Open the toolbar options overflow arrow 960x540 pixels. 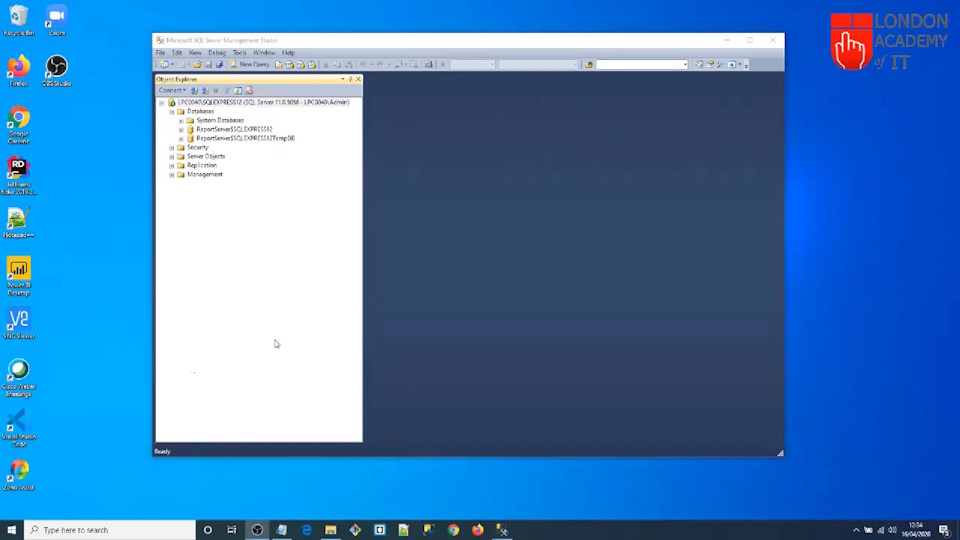pos(746,65)
